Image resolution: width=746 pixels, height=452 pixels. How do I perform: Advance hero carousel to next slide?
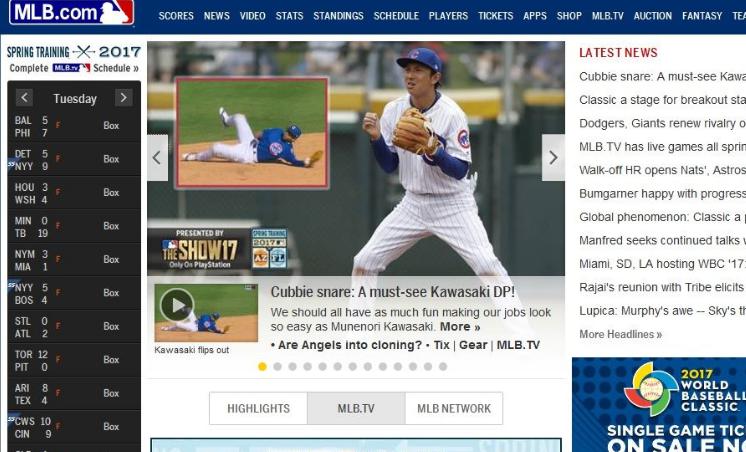point(553,157)
